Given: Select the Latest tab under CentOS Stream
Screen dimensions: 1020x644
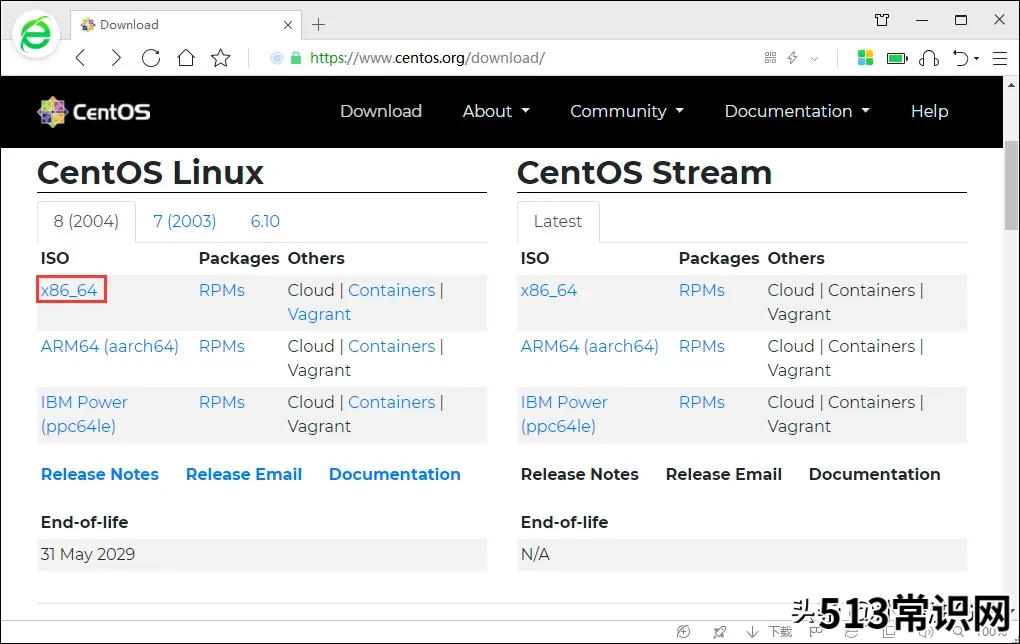Looking at the screenshot, I should tap(557, 221).
